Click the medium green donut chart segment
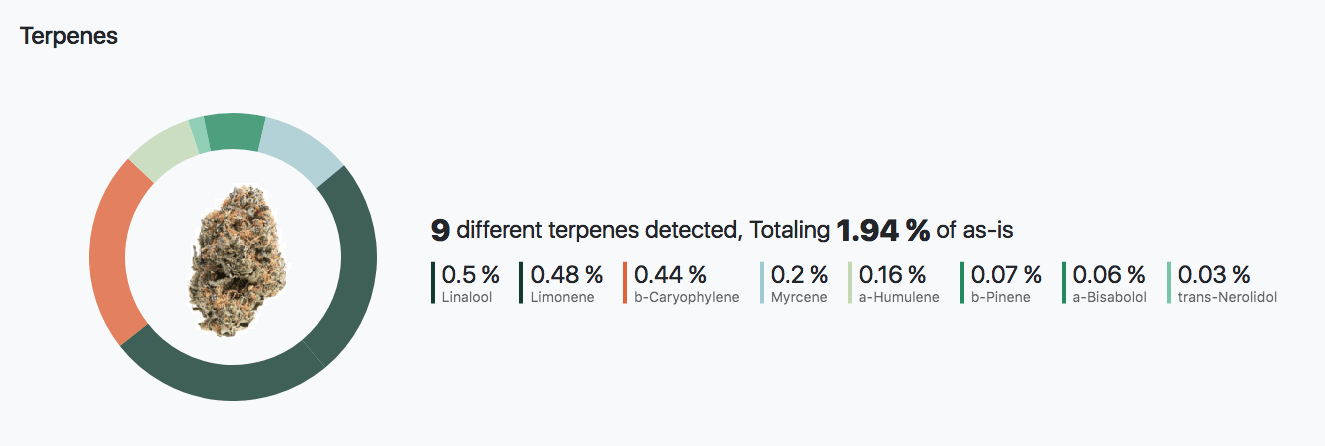The height and width of the screenshot is (446, 1325). tap(234, 132)
